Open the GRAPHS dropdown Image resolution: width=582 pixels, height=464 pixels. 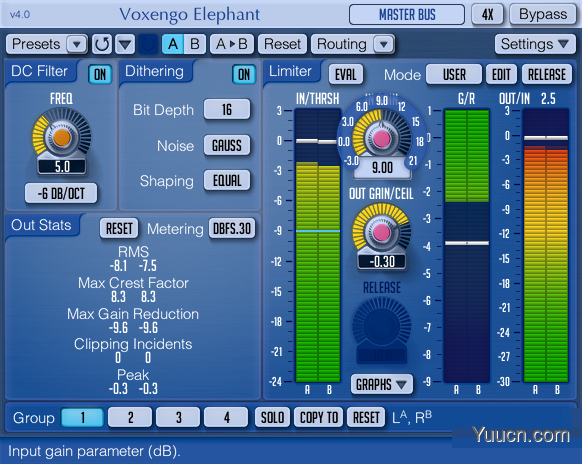click(382, 385)
